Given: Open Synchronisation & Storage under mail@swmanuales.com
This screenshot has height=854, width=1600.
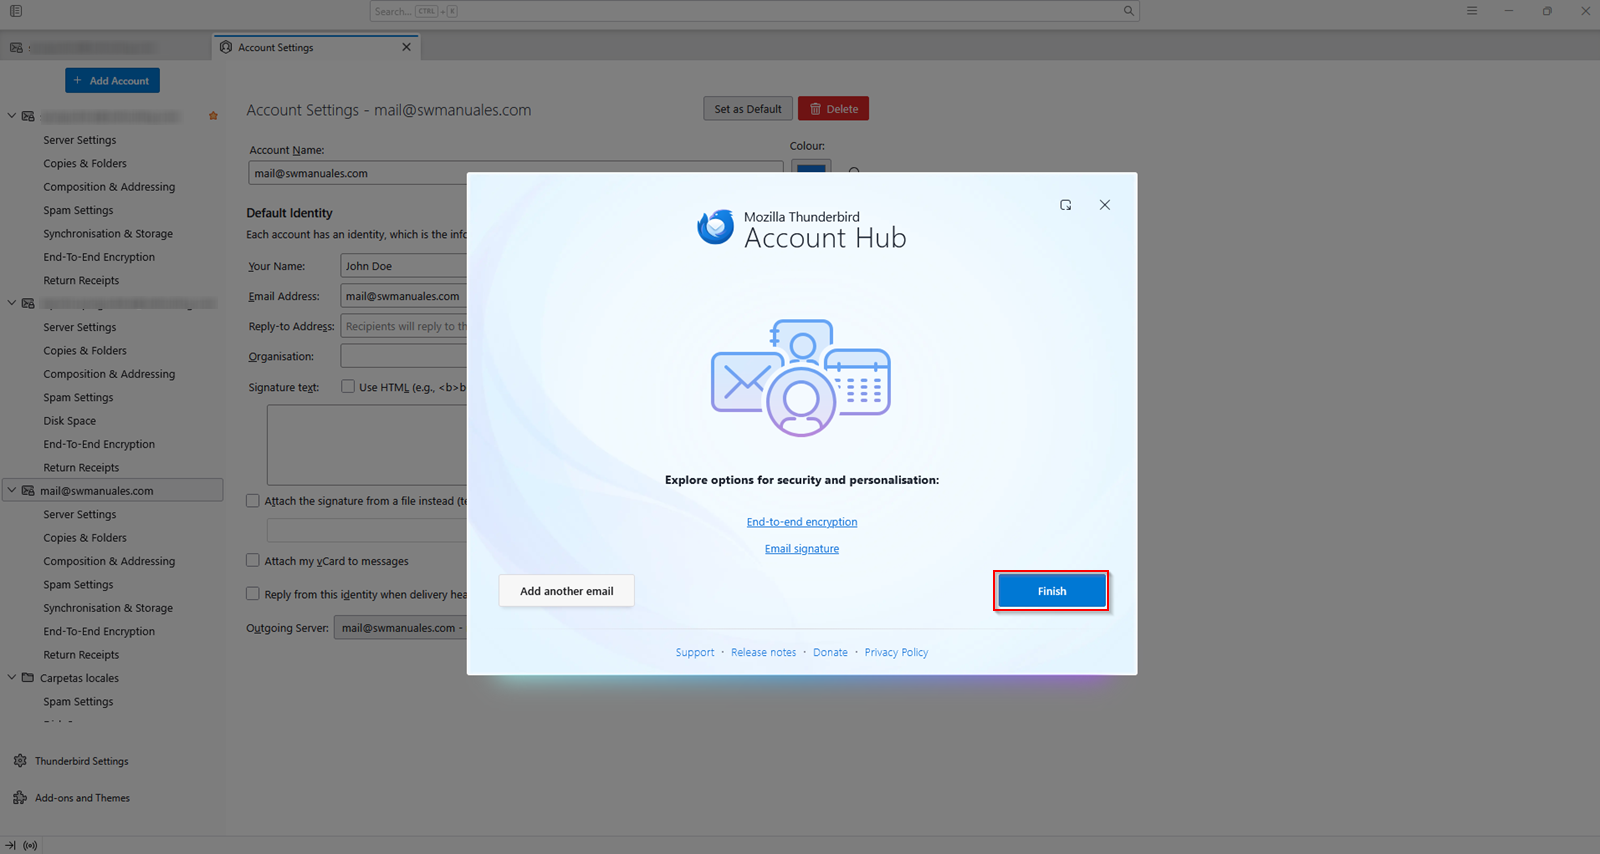Looking at the screenshot, I should tap(108, 608).
